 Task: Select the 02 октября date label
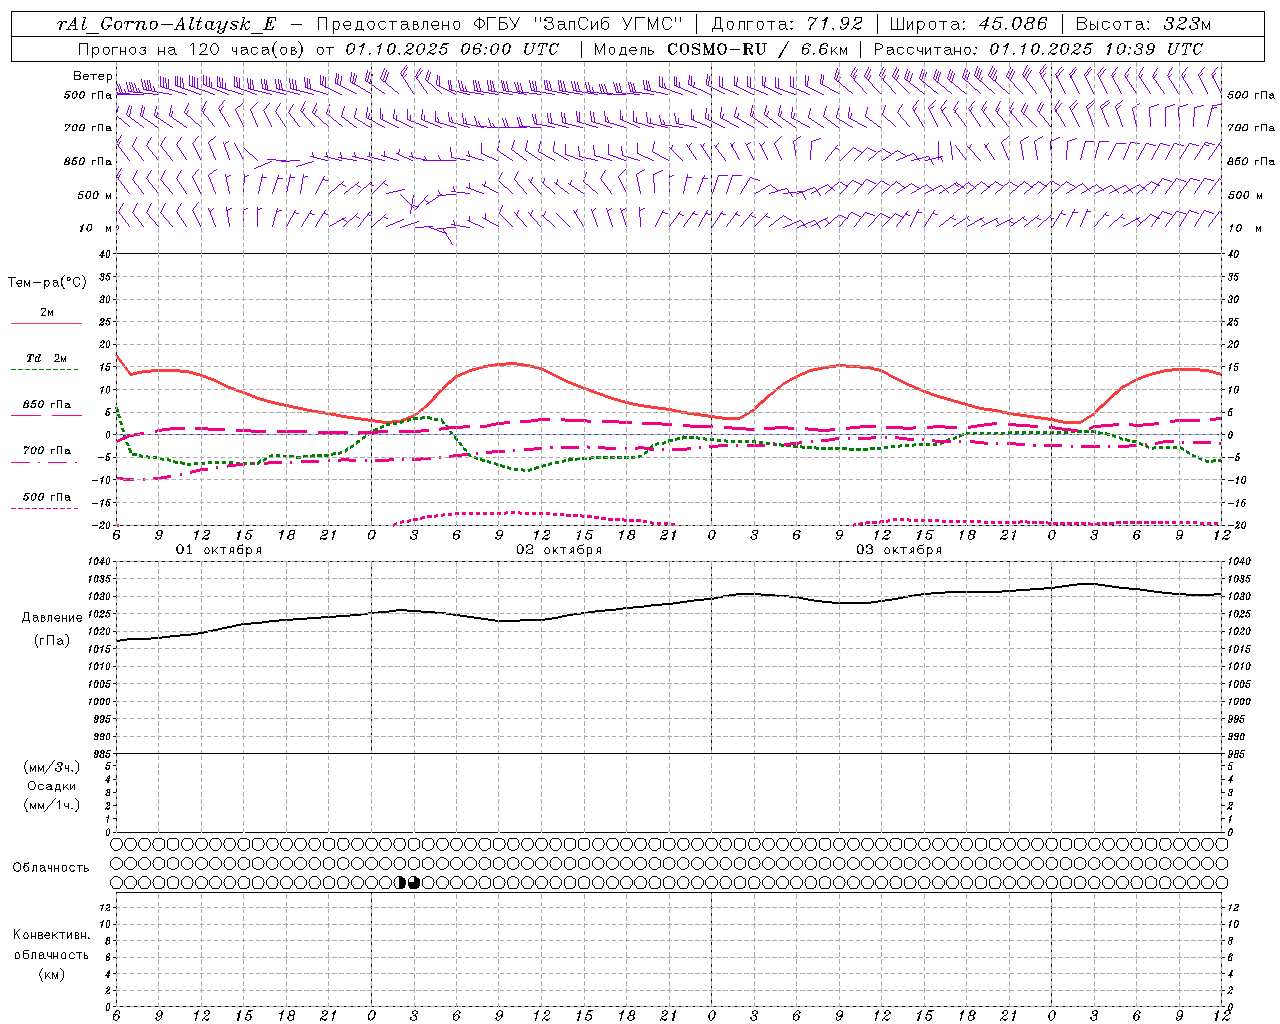point(559,550)
